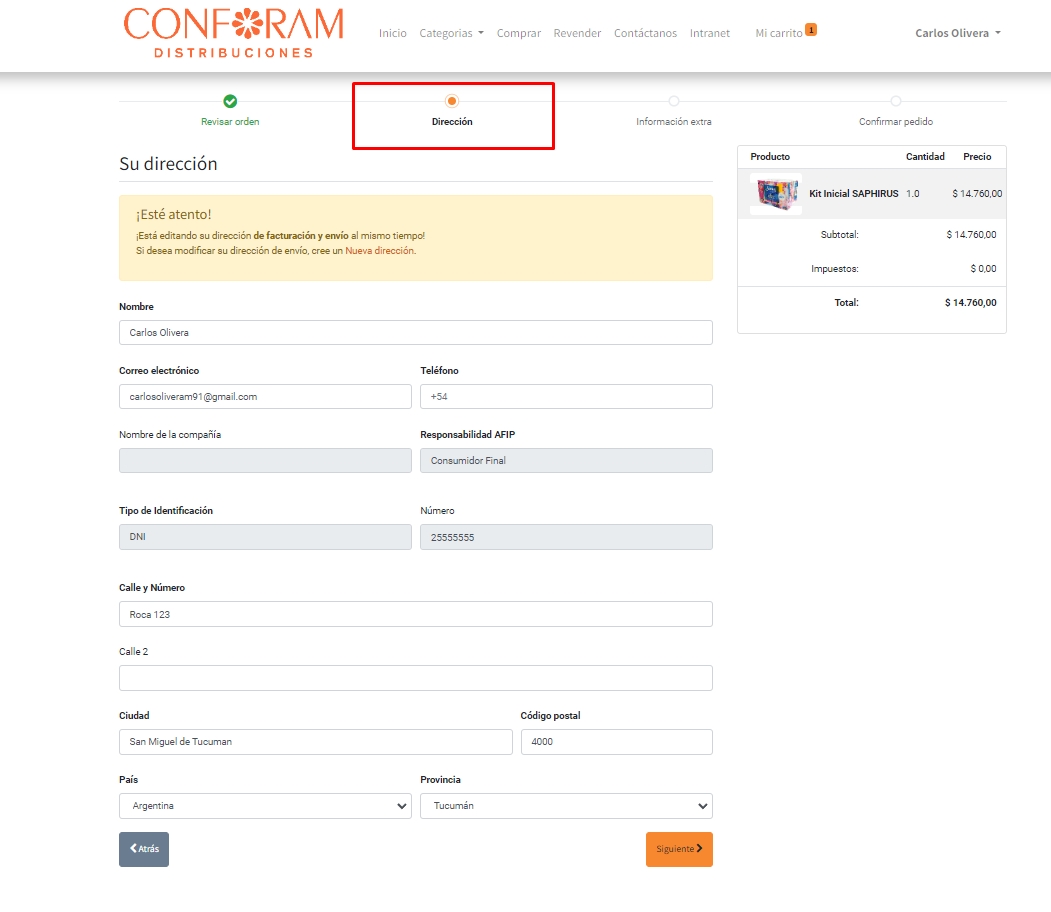Click the Código postal field
This screenshot has width=1051, height=912.
click(x=616, y=742)
